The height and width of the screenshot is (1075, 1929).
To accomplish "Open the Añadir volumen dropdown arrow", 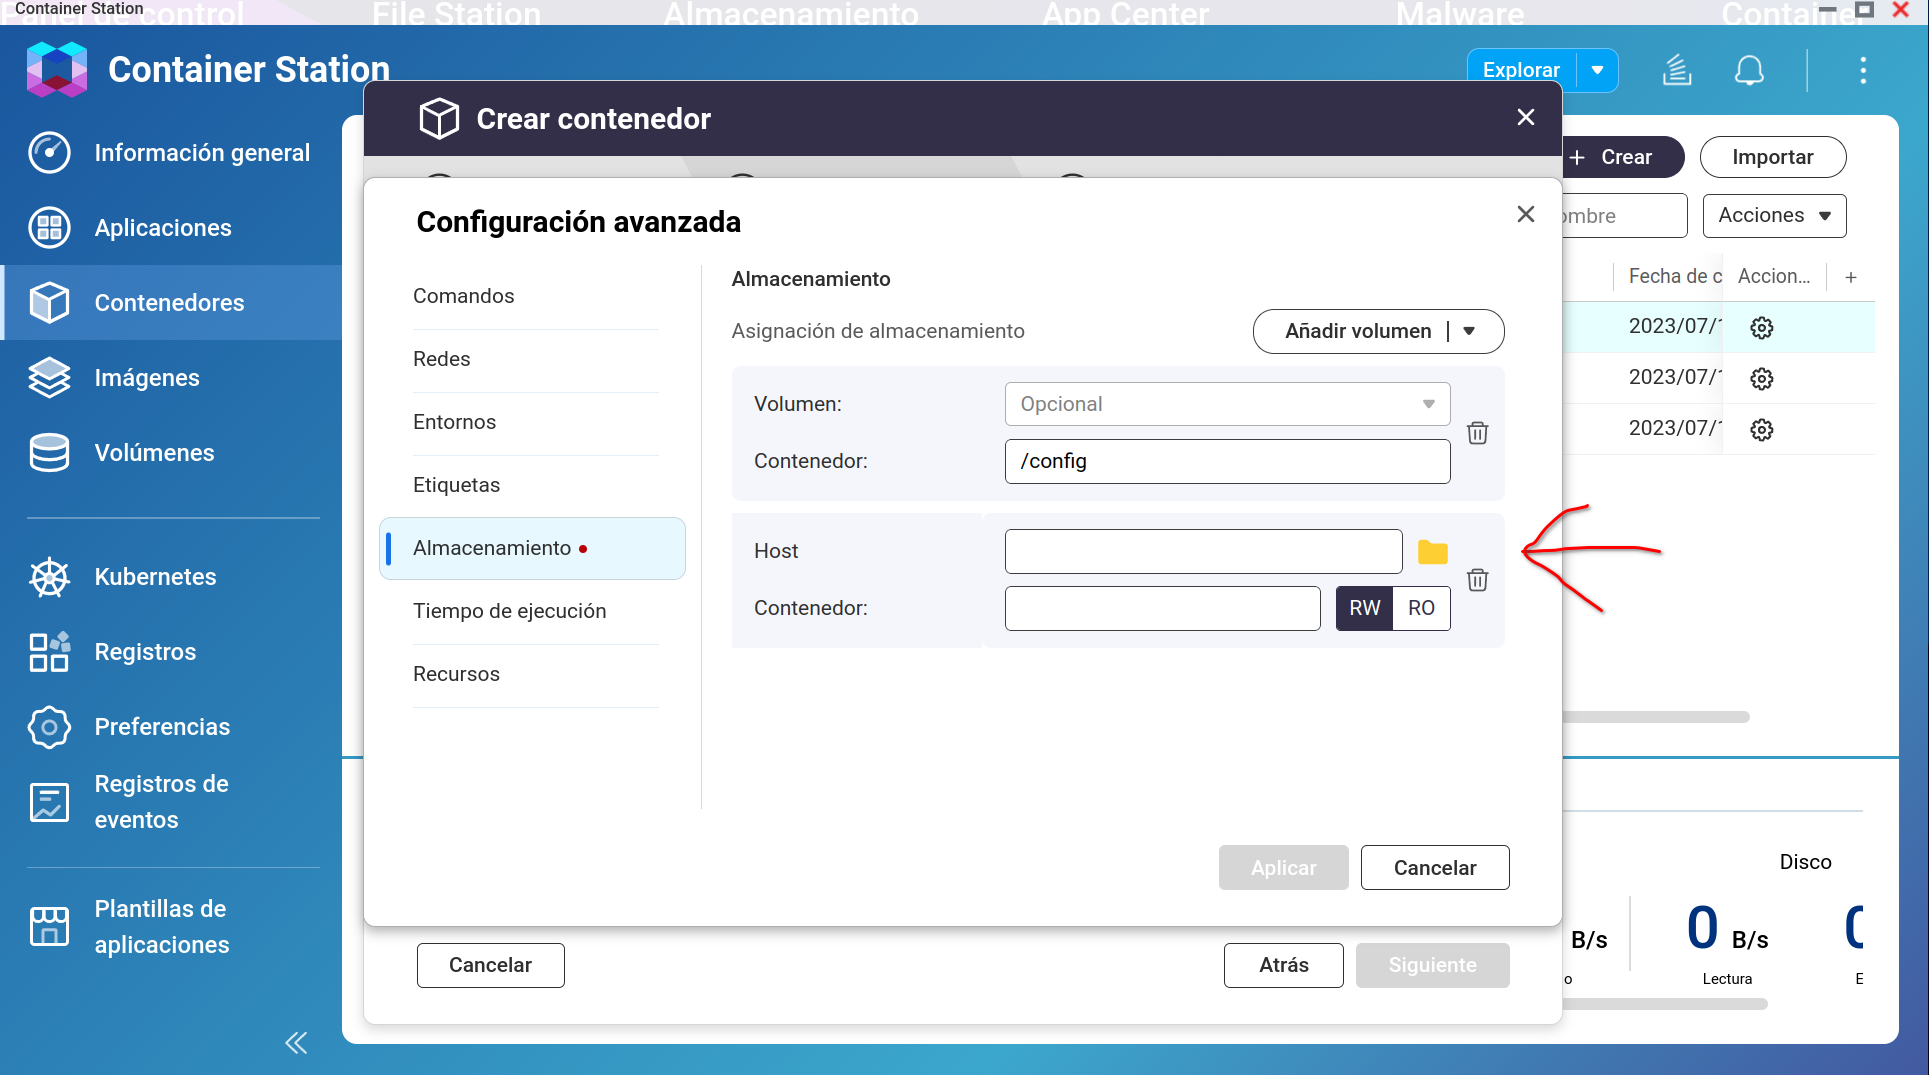I will coord(1469,331).
